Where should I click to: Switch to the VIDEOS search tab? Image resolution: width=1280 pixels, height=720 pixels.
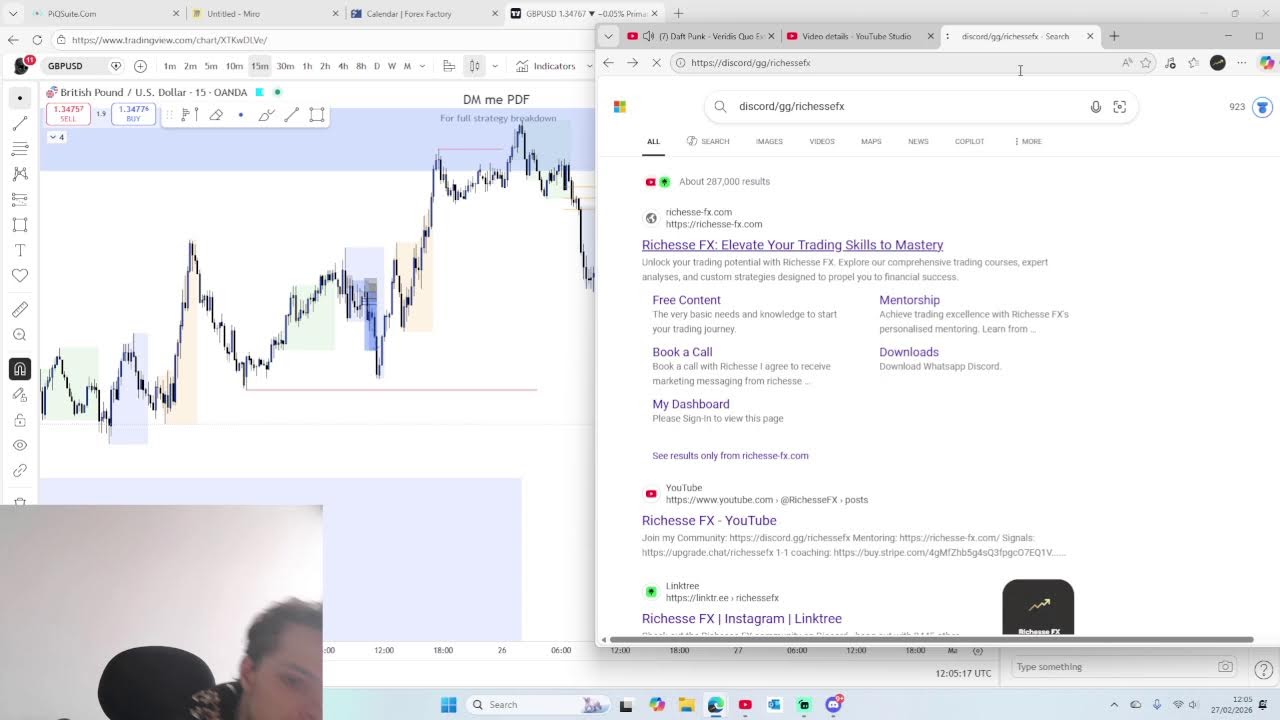tap(822, 141)
